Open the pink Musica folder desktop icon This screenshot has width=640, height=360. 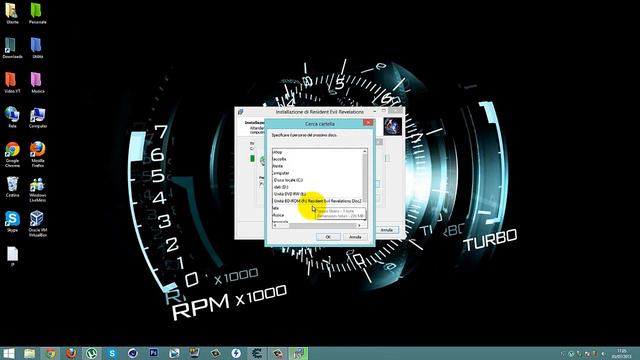tap(37, 82)
